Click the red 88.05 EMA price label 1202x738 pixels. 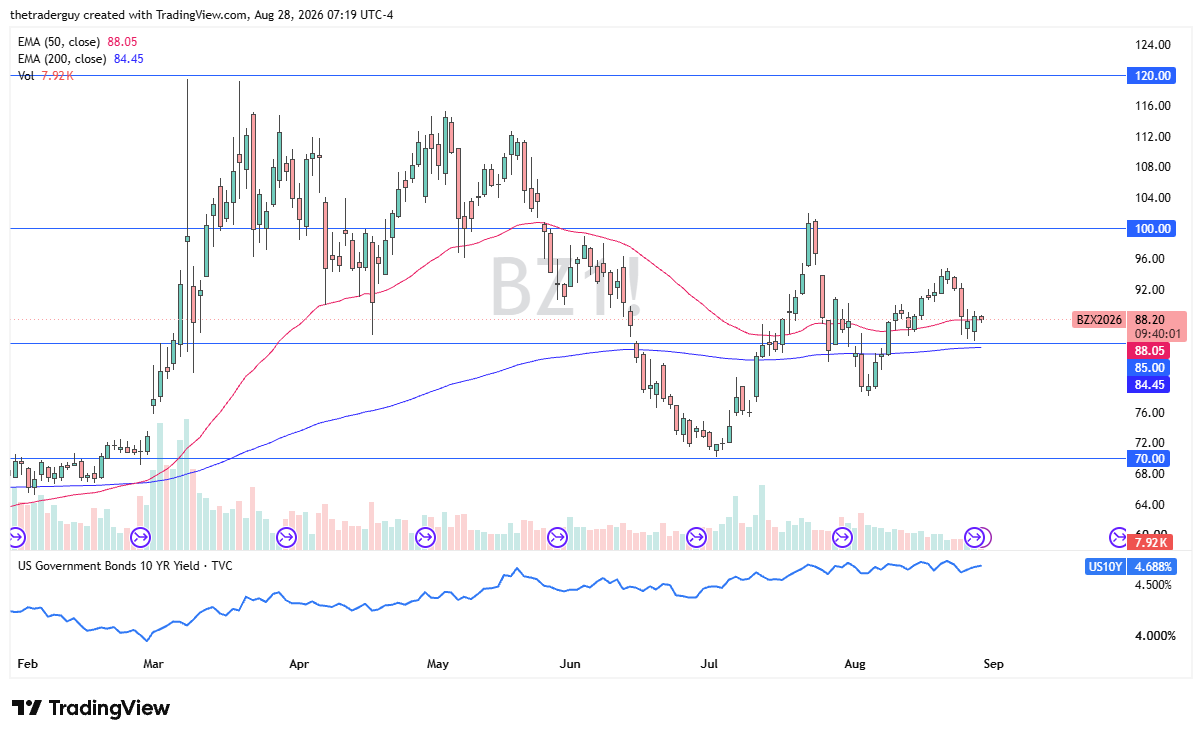(x=1149, y=351)
